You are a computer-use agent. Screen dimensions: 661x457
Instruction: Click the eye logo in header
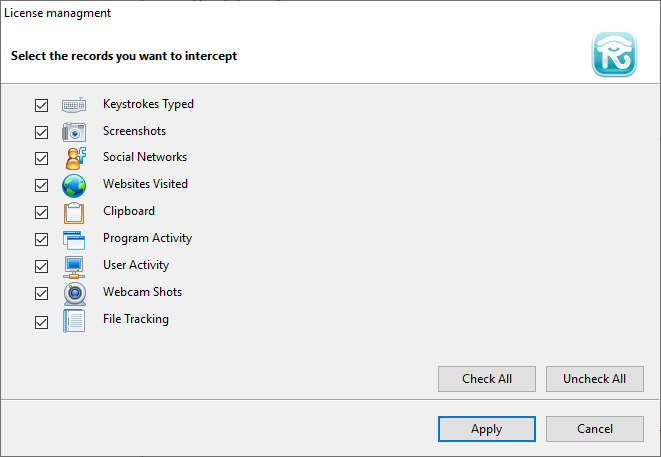pos(614,54)
